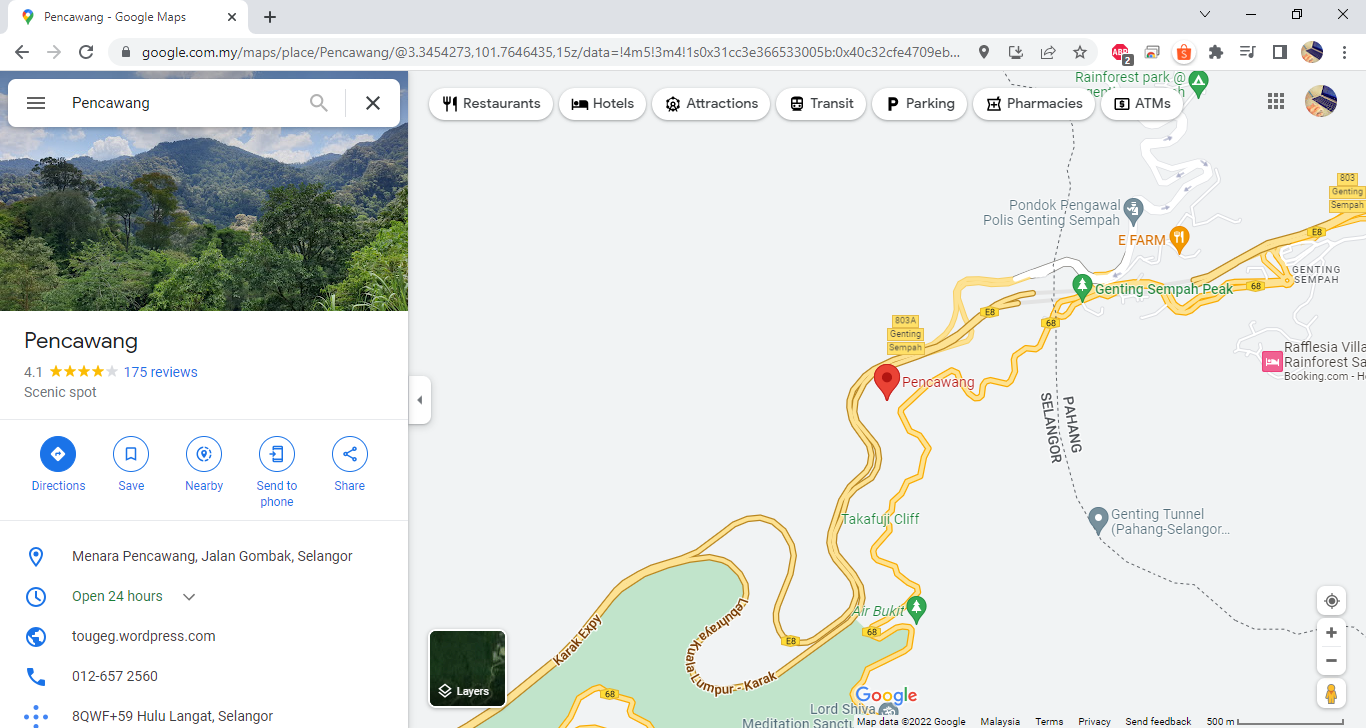
Task: Click the phone number 012-657 2560
Action: (115, 676)
